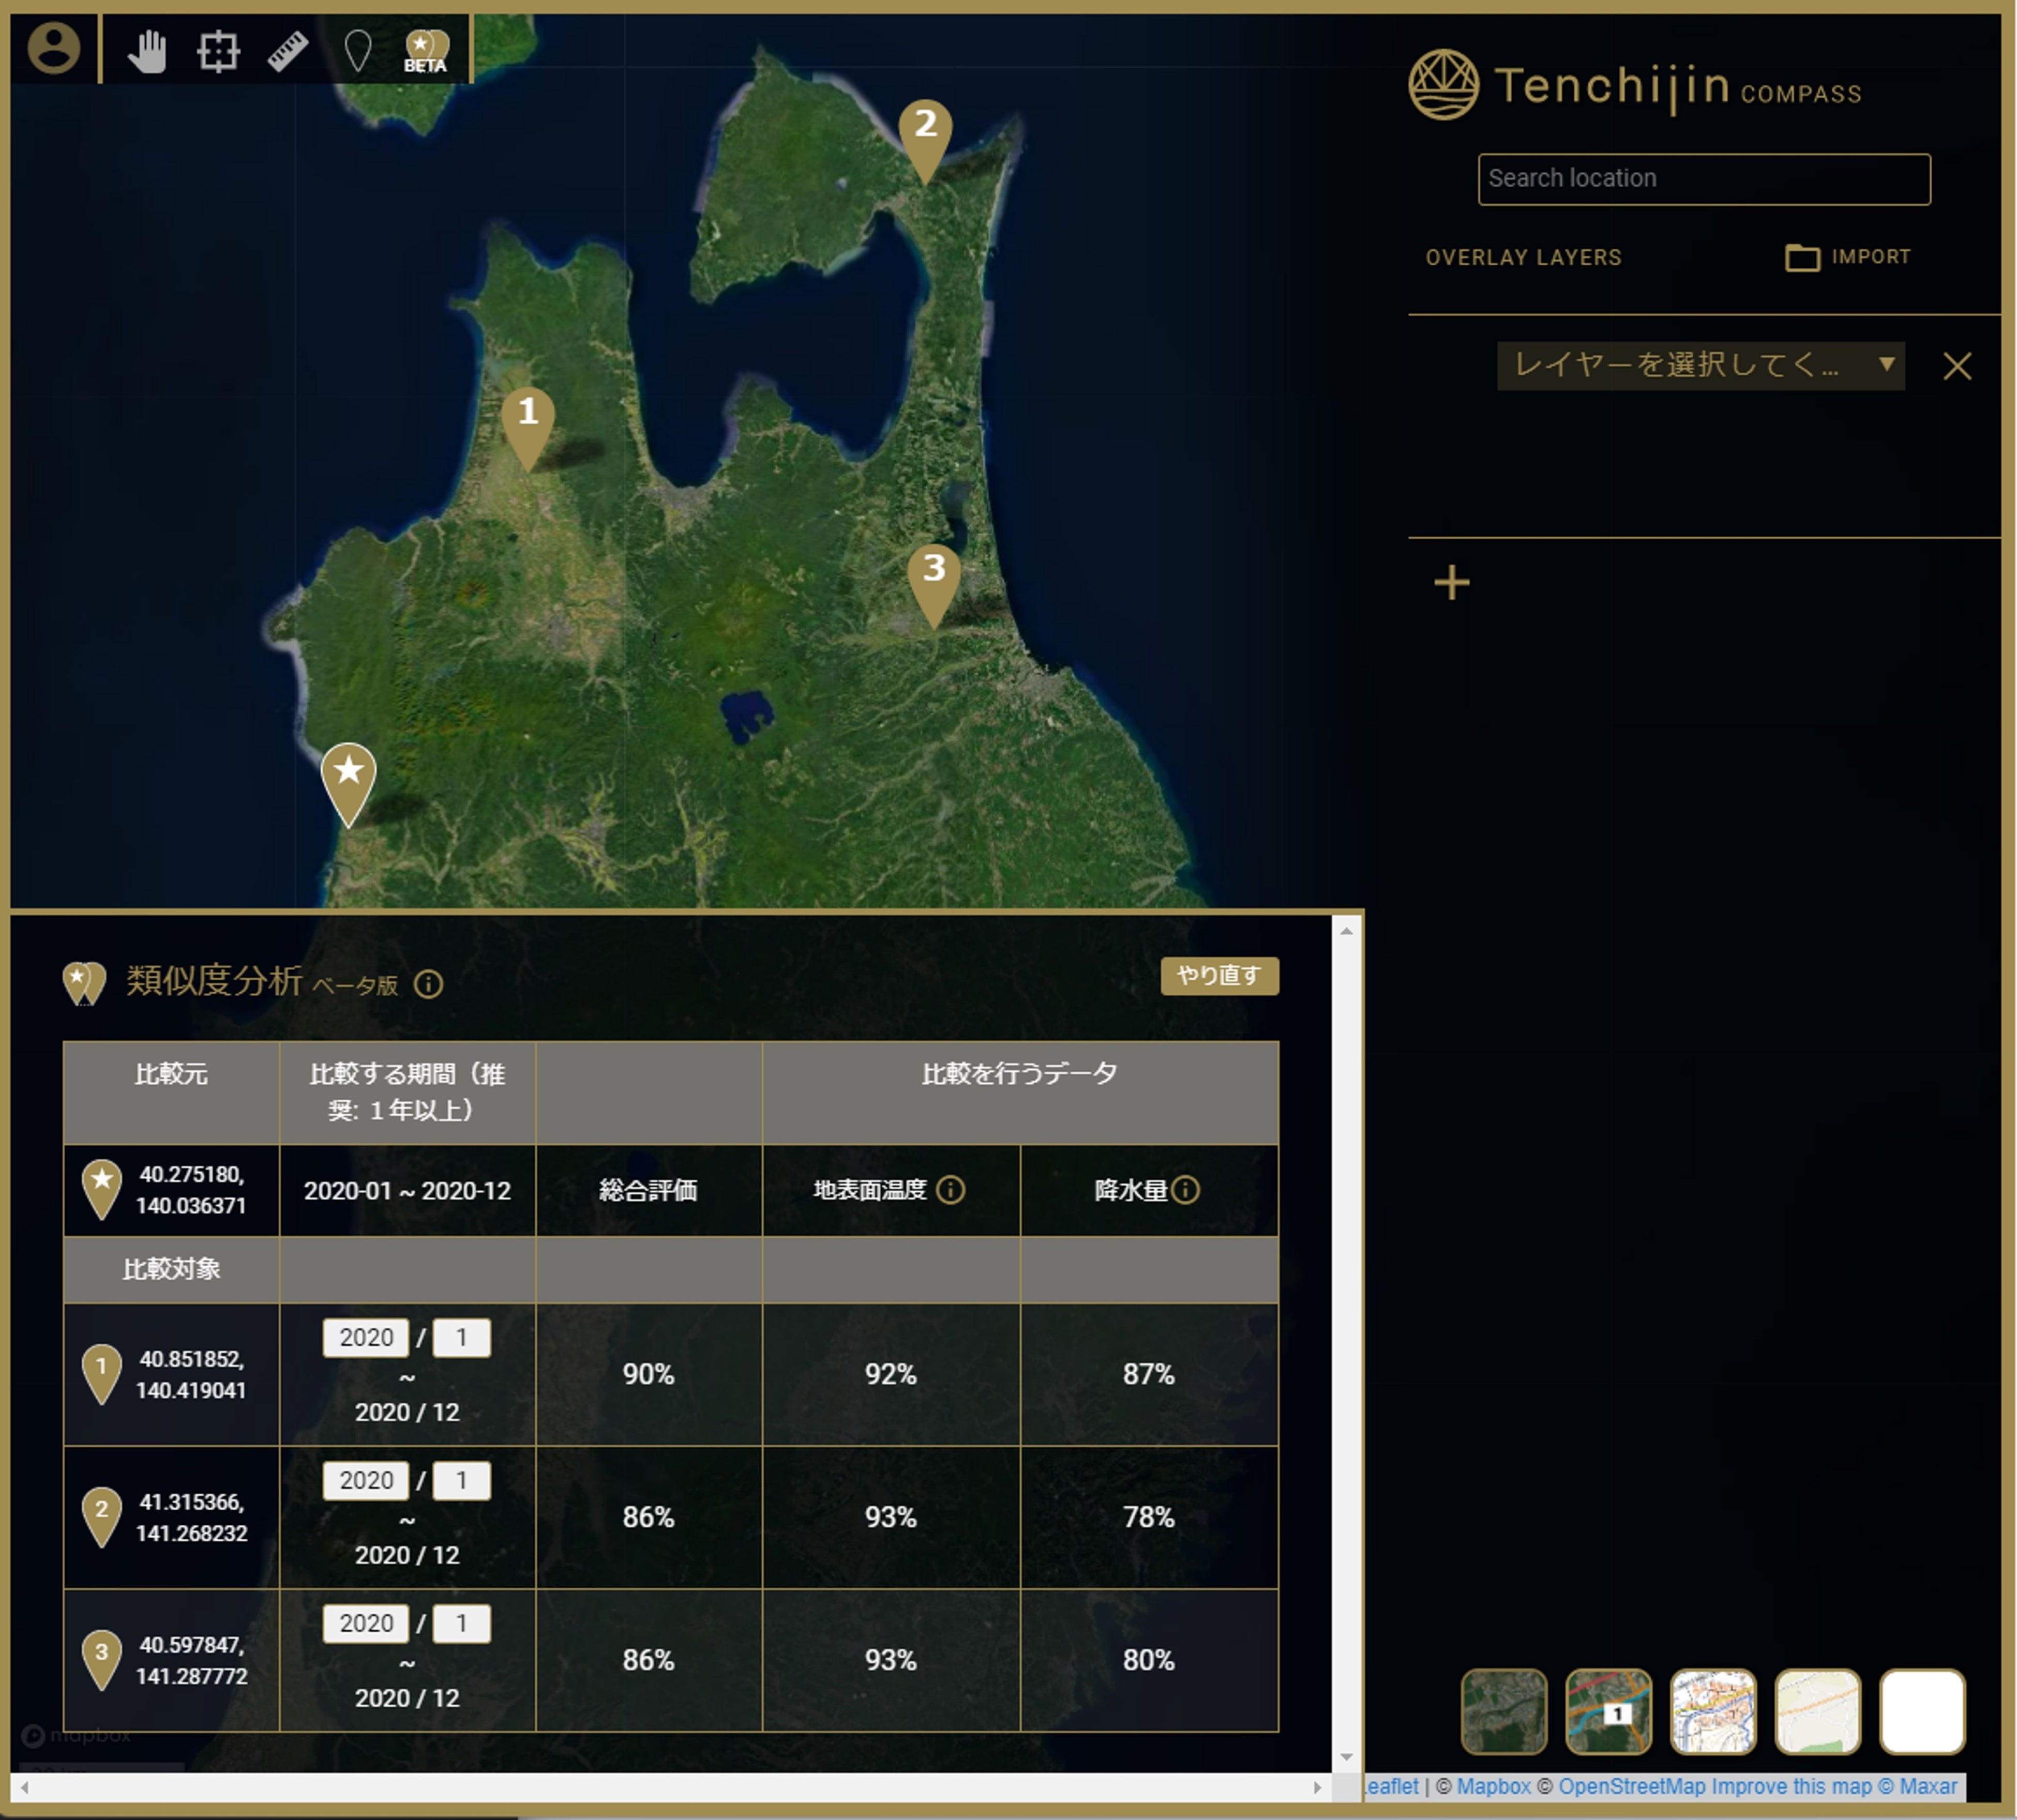Image resolution: width=2017 pixels, height=1820 pixels.
Task: Click the user account profile icon
Action: pyautogui.click(x=53, y=48)
